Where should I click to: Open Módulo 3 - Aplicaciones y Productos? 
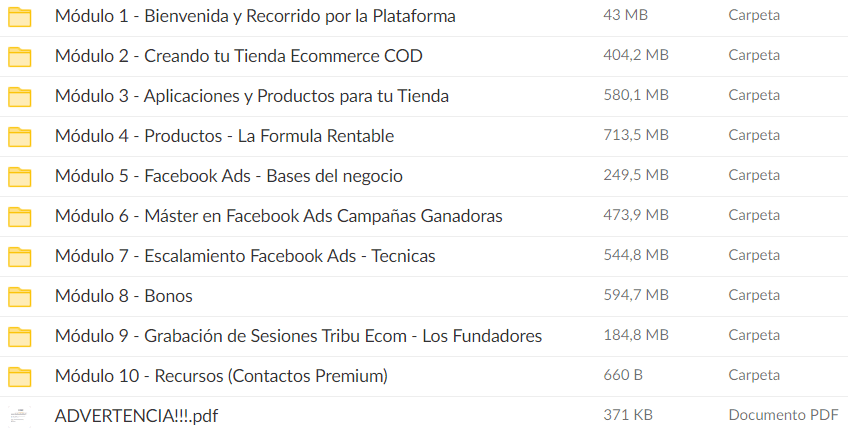(251, 96)
